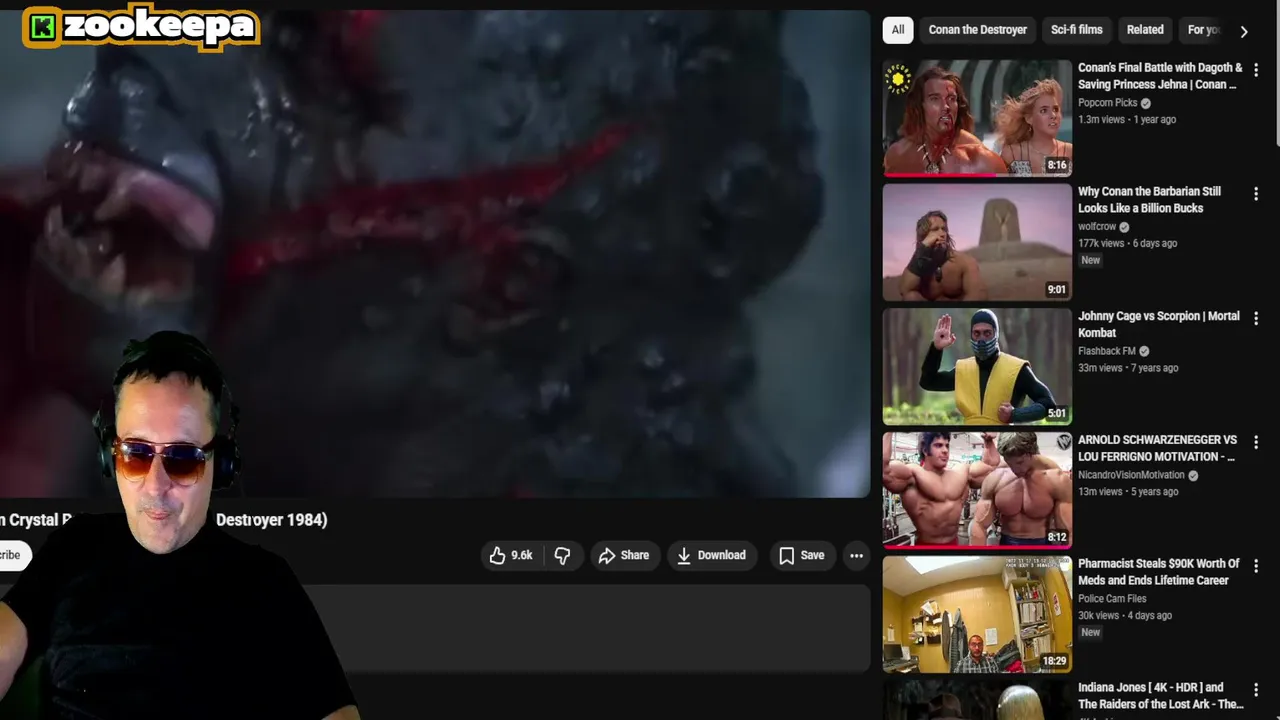
Task: Open title Why Conan the Barbarian Still Looks
Action: [x=1149, y=200]
